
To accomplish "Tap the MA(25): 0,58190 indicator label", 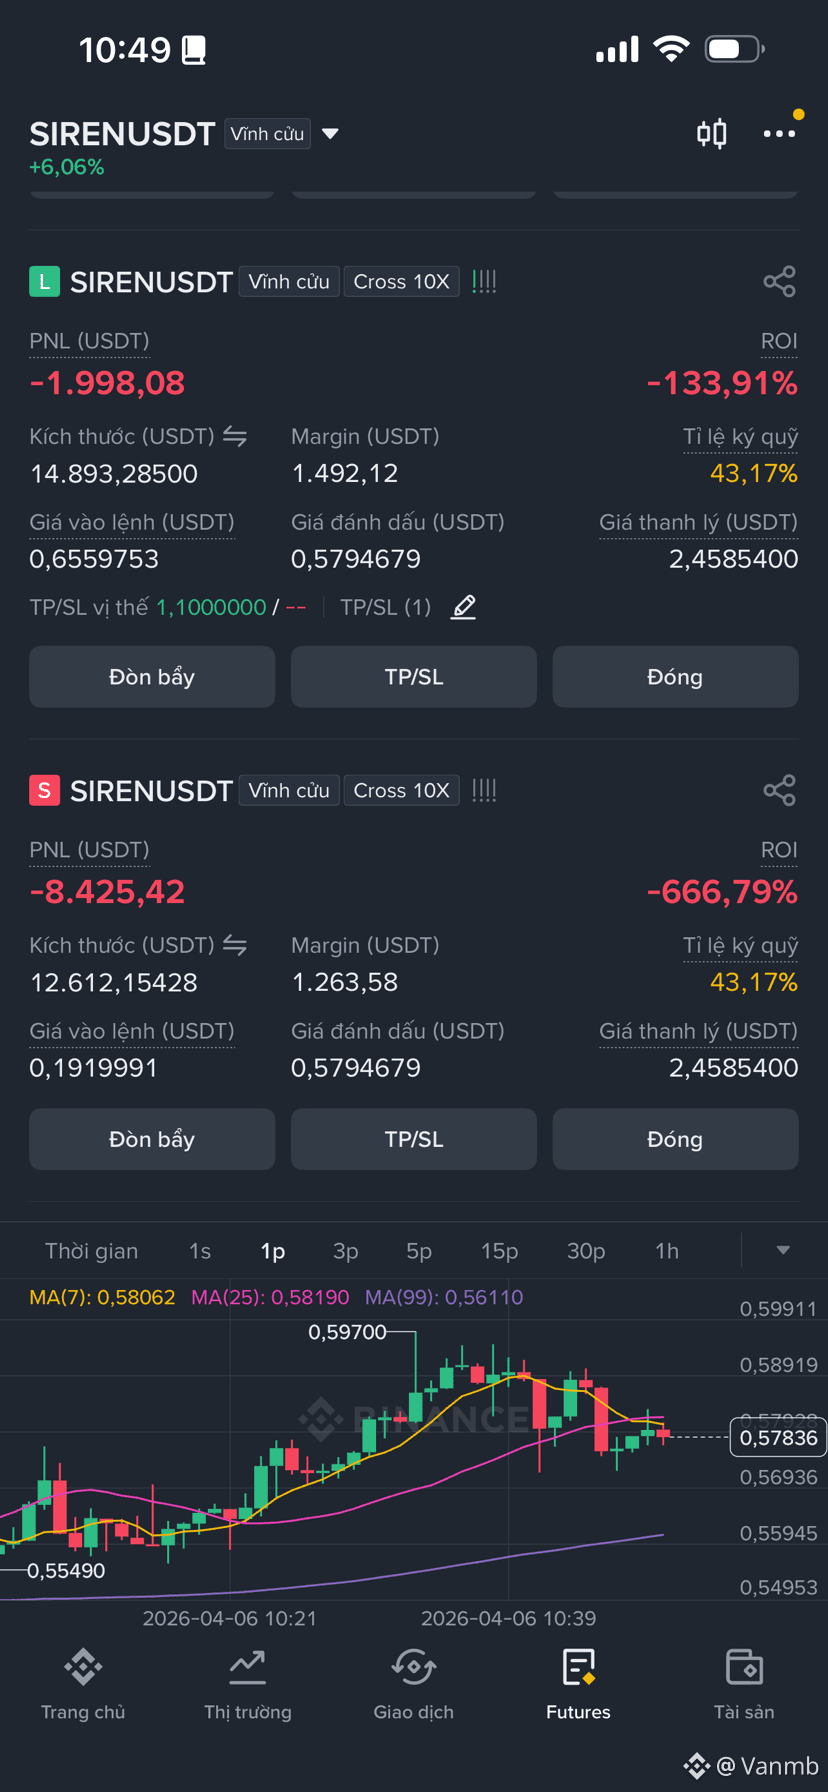I will coord(270,1297).
